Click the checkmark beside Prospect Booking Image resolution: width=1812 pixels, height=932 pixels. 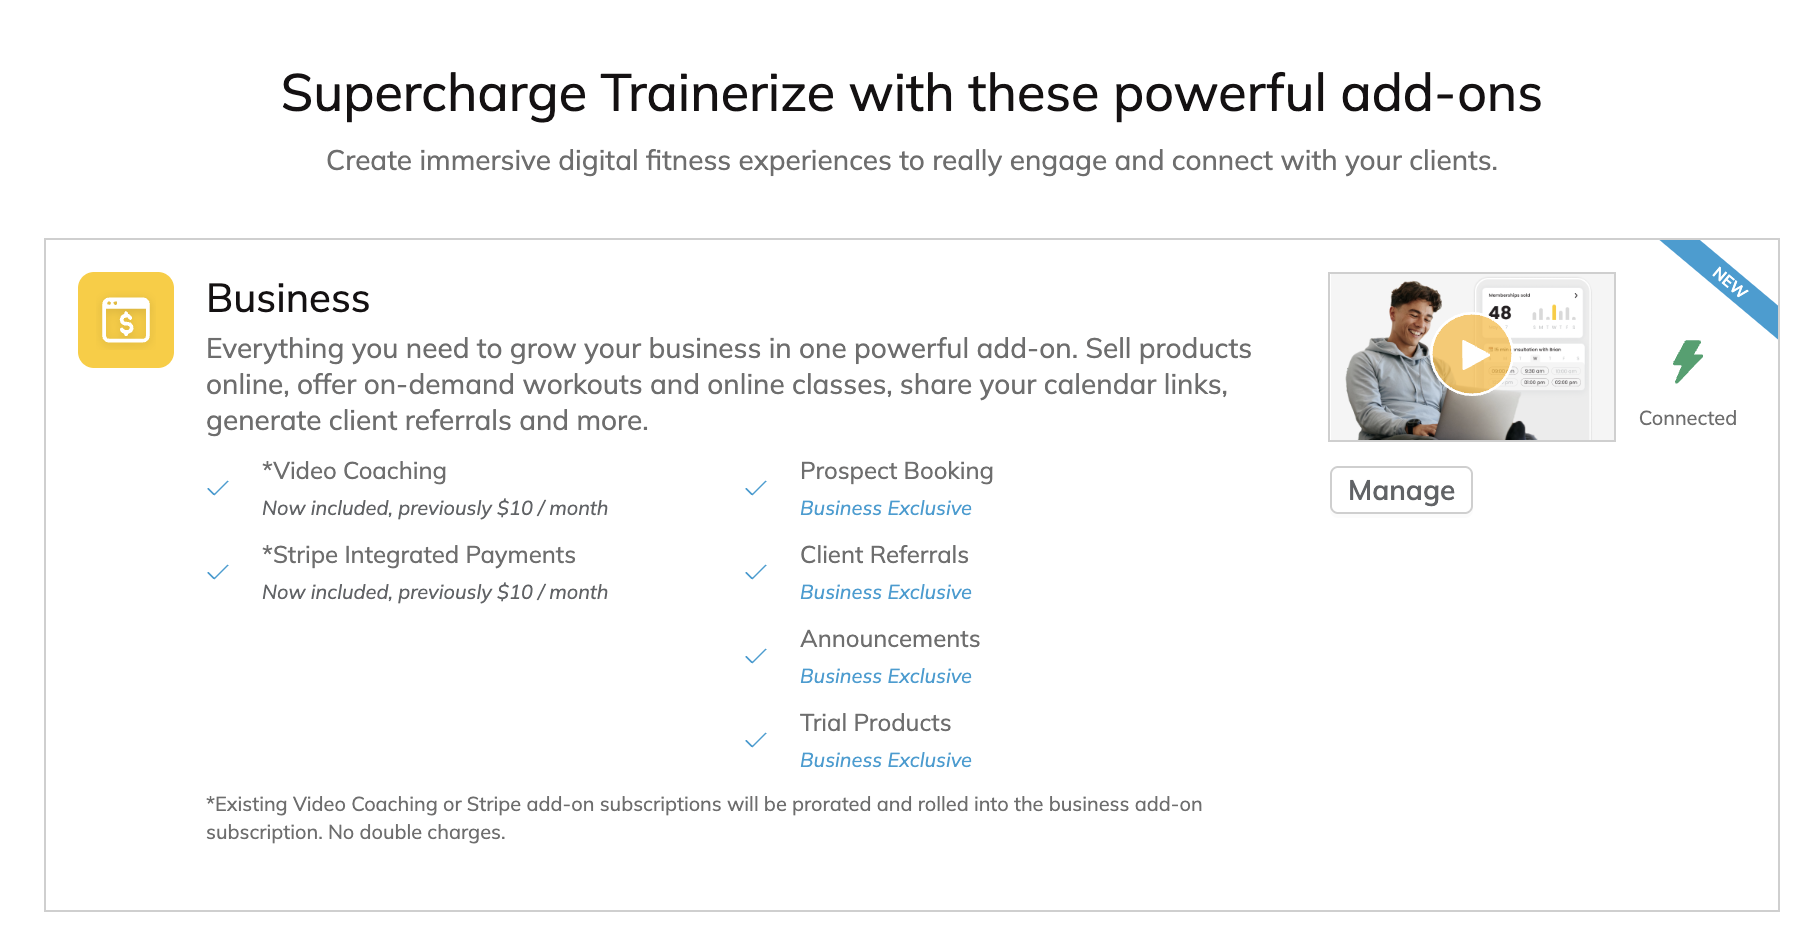(x=756, y=488)
